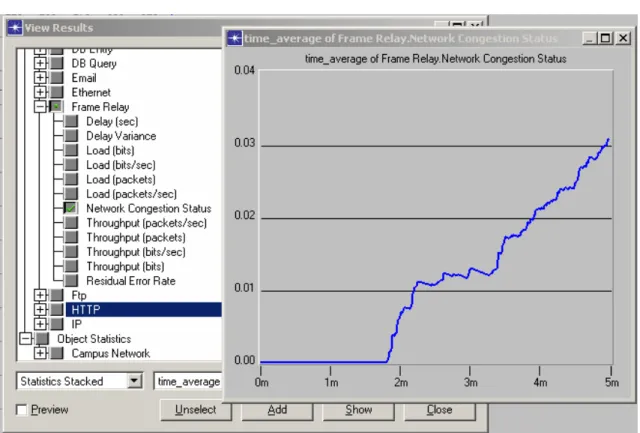This screenshot has width=640, height=433.
Task: Check the Throughput (packets) box
Action: [71, 237]
